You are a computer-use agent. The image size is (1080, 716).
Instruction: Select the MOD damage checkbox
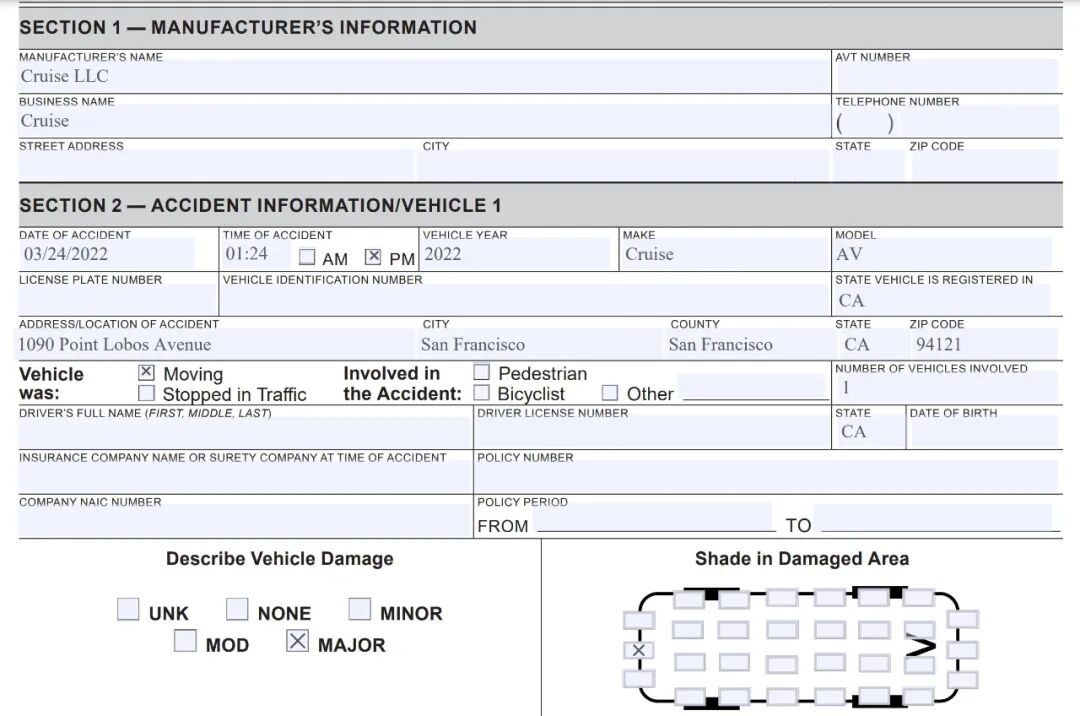[x=185, y=641]
